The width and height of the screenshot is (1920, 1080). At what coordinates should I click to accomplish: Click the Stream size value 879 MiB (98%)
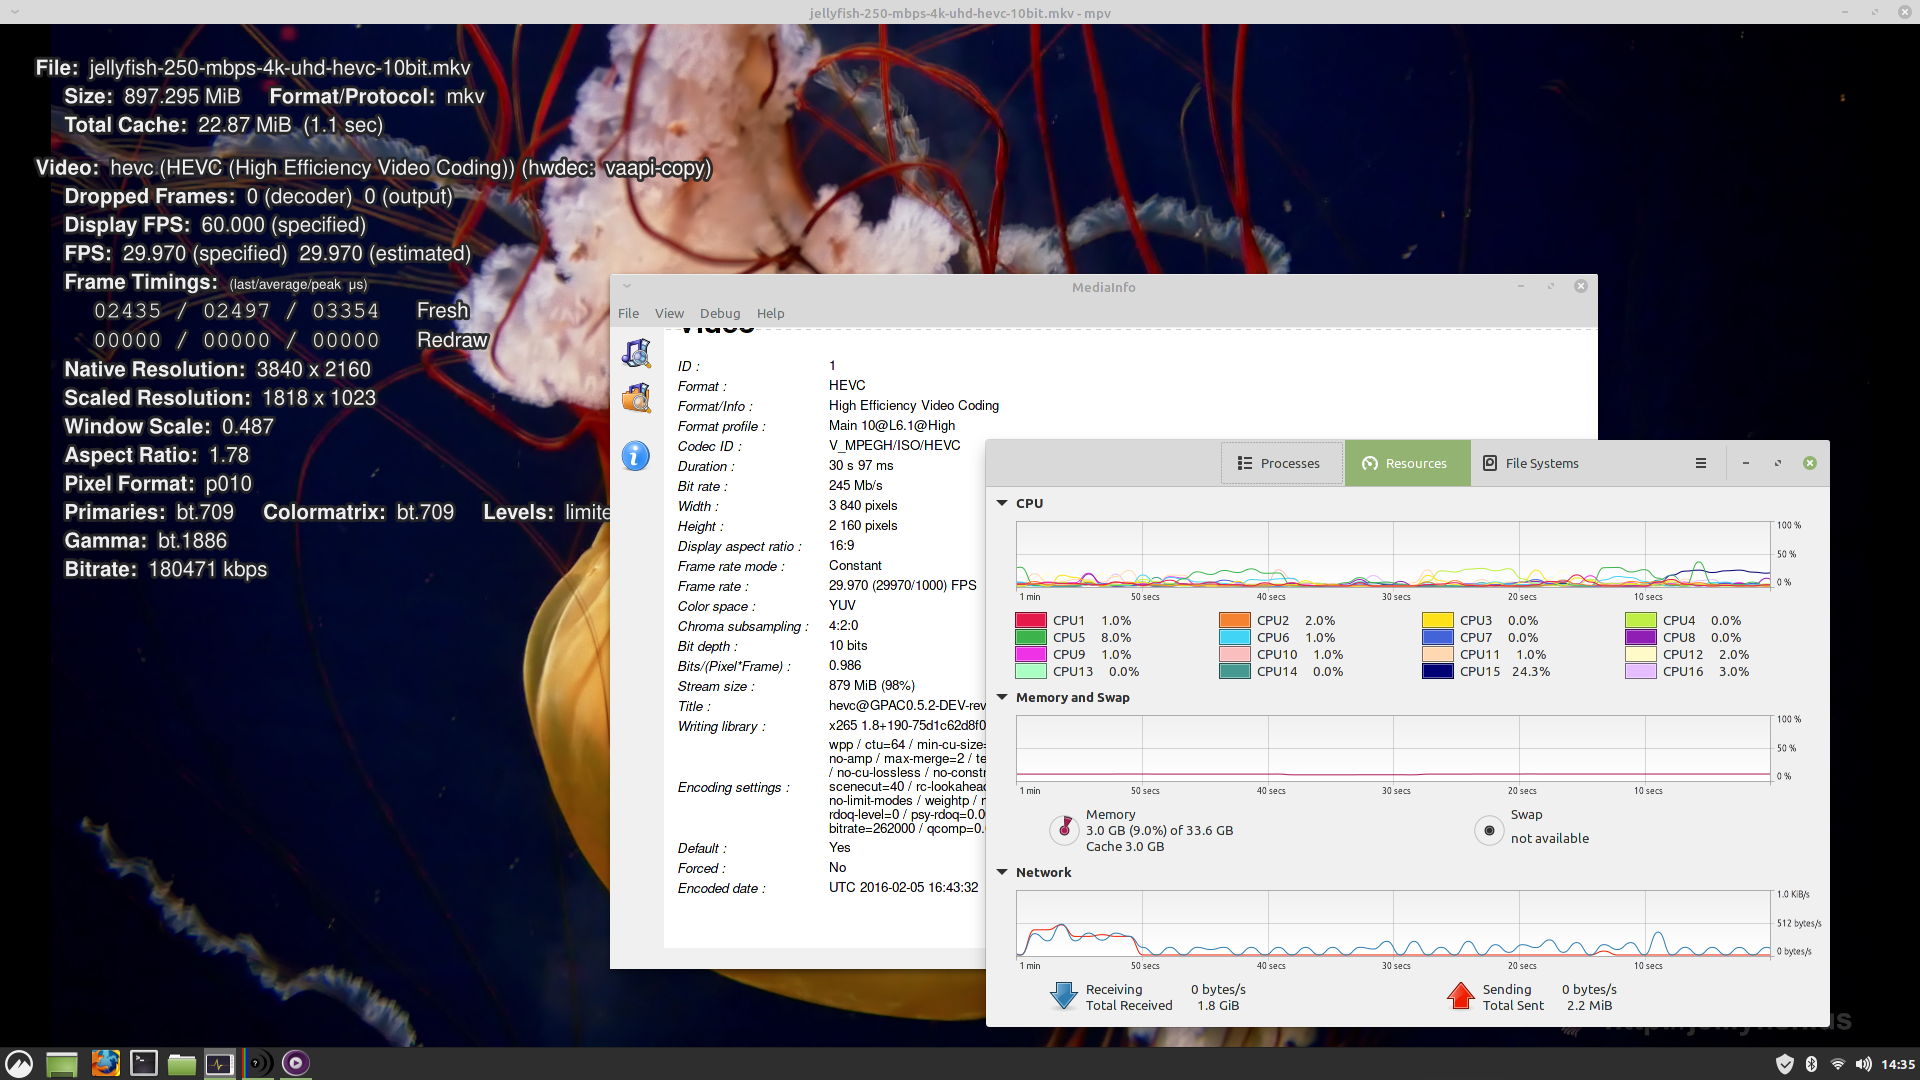pos(872,686)
